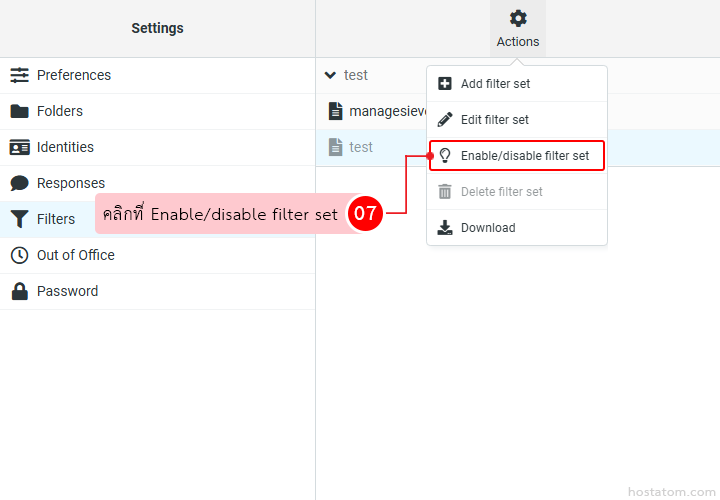Click the Responses speech bubble icon
Image resolution: width=720 pixels, height=500 pixels.
pyautogui.click(x=19, y=183)
